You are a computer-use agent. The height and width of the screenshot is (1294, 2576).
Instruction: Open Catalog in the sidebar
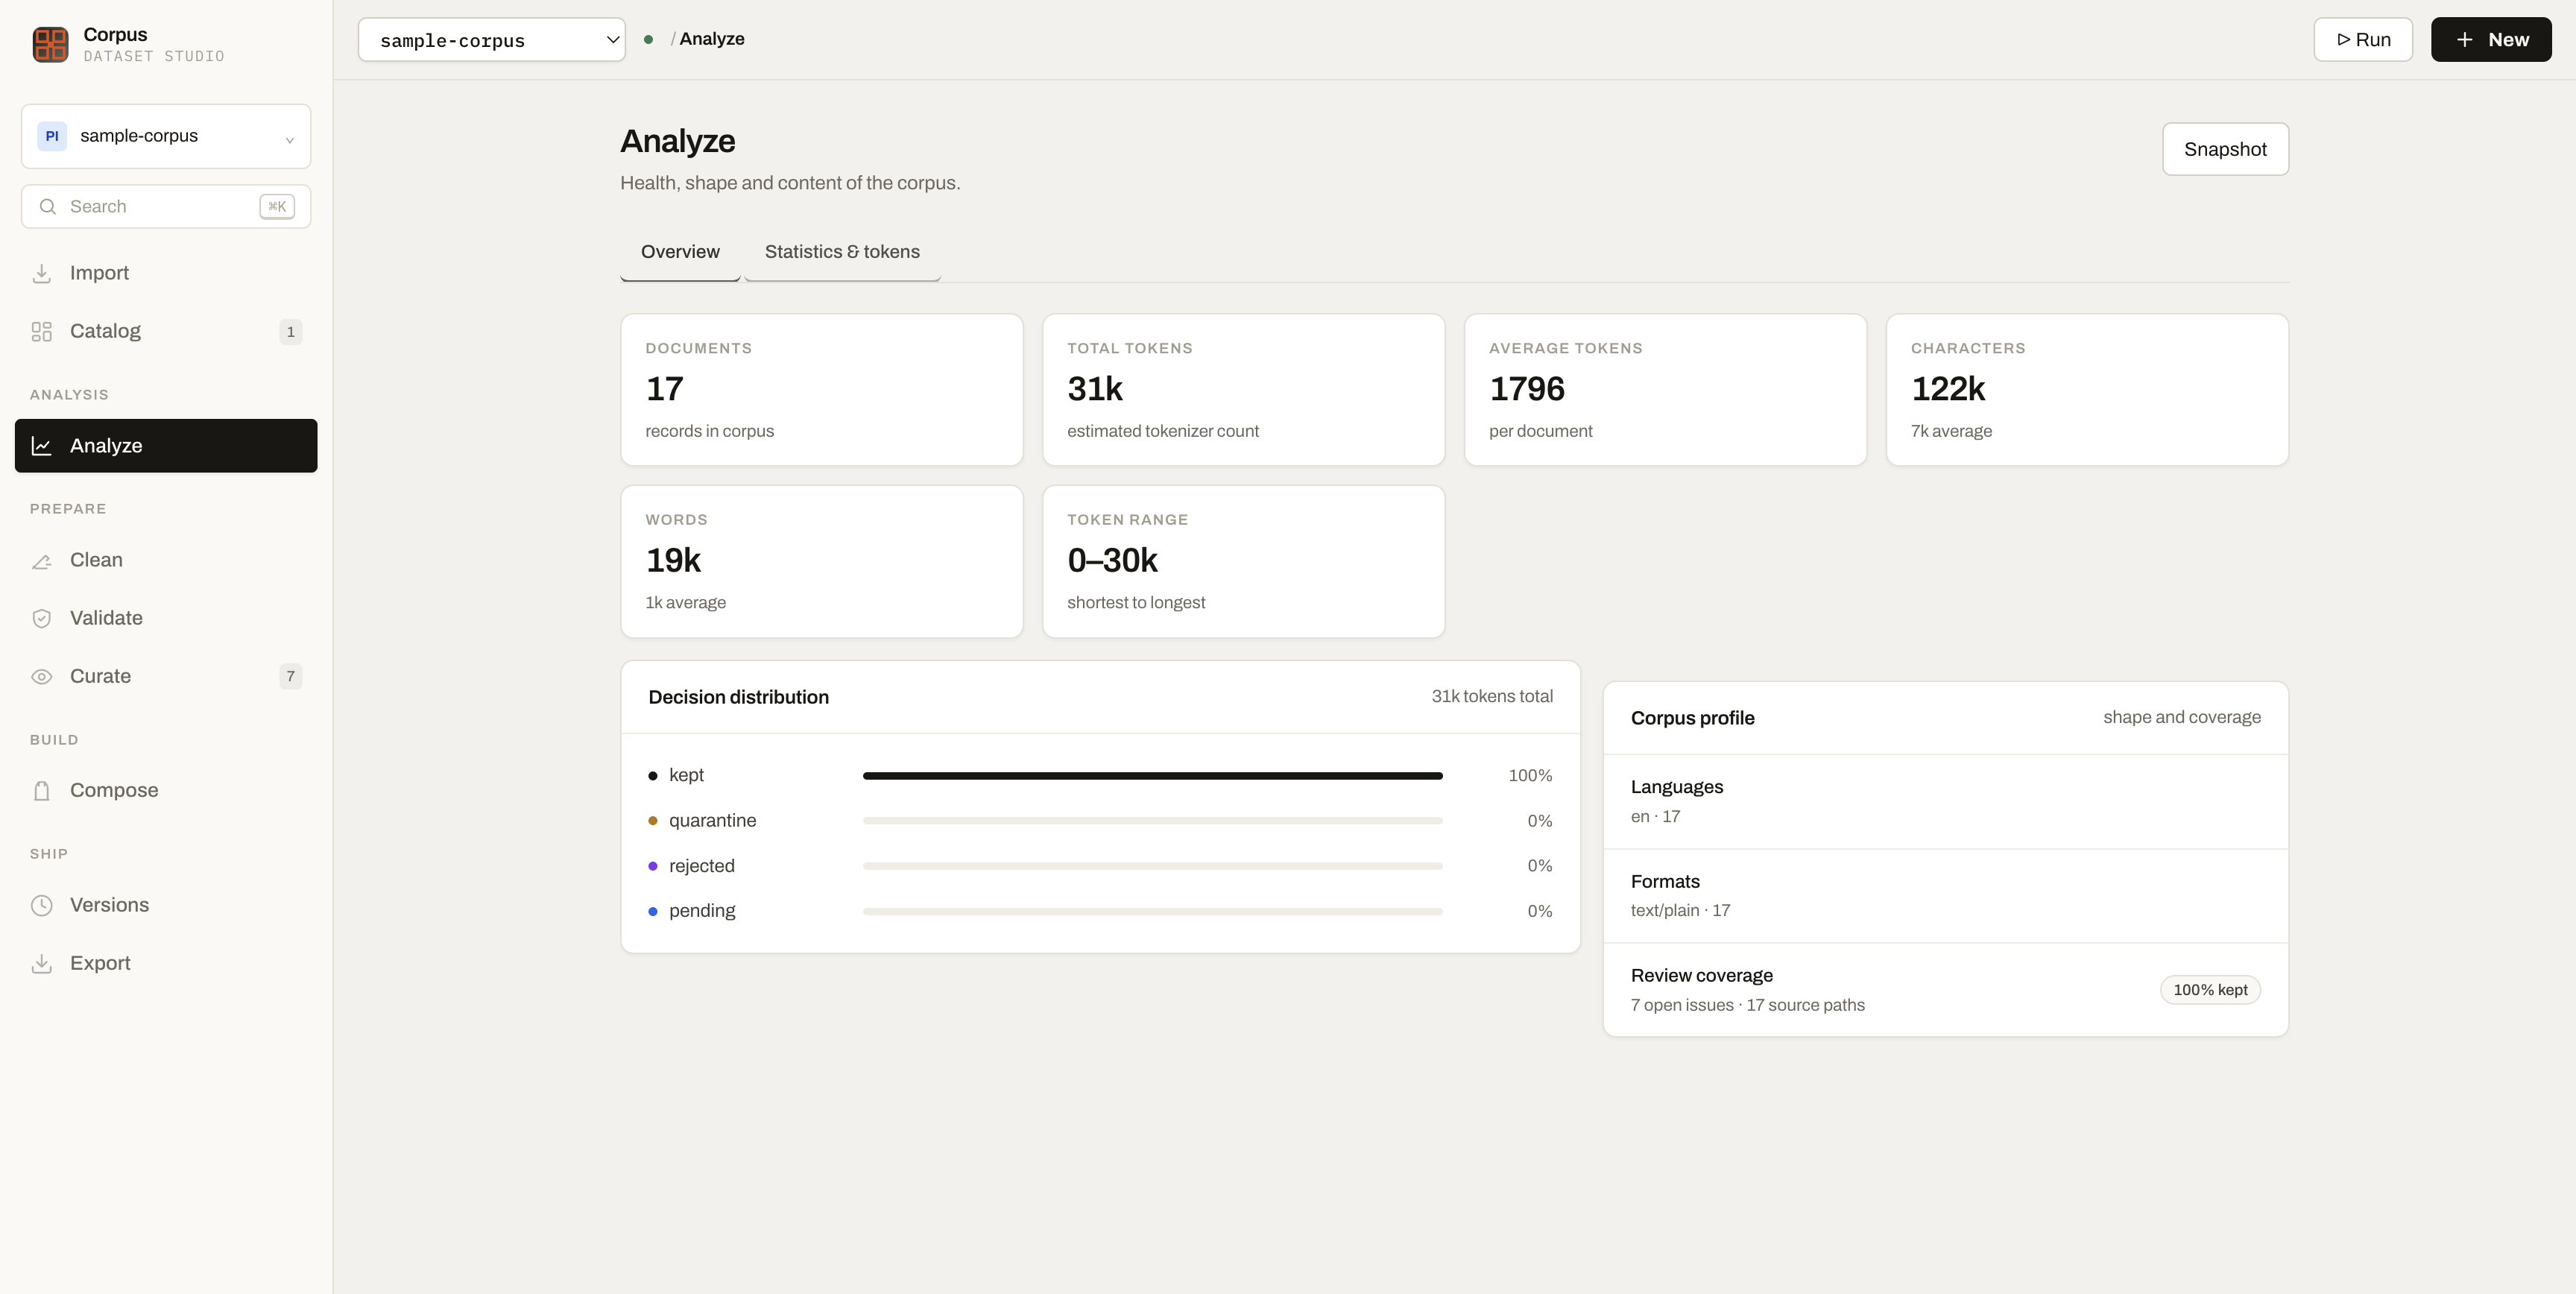point(166,331)
